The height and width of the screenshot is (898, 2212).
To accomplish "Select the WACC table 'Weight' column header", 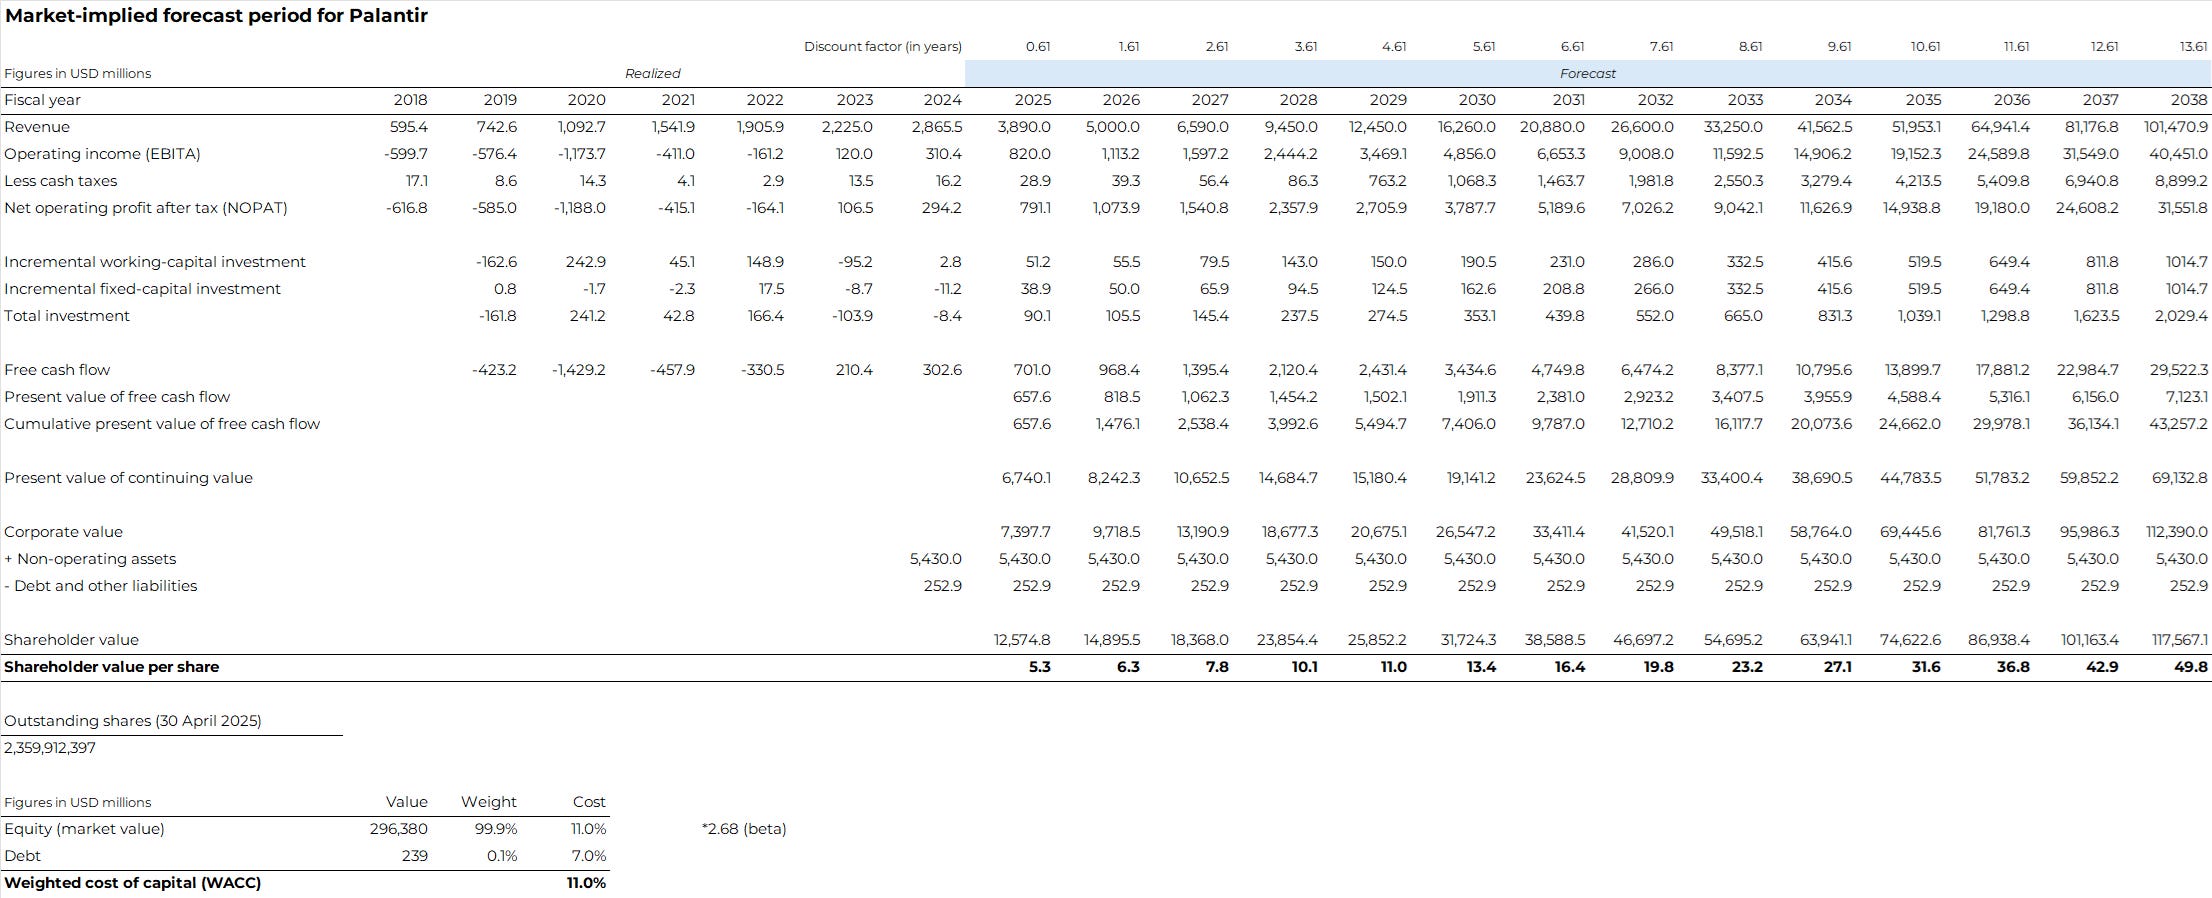I will coord(489,802).
